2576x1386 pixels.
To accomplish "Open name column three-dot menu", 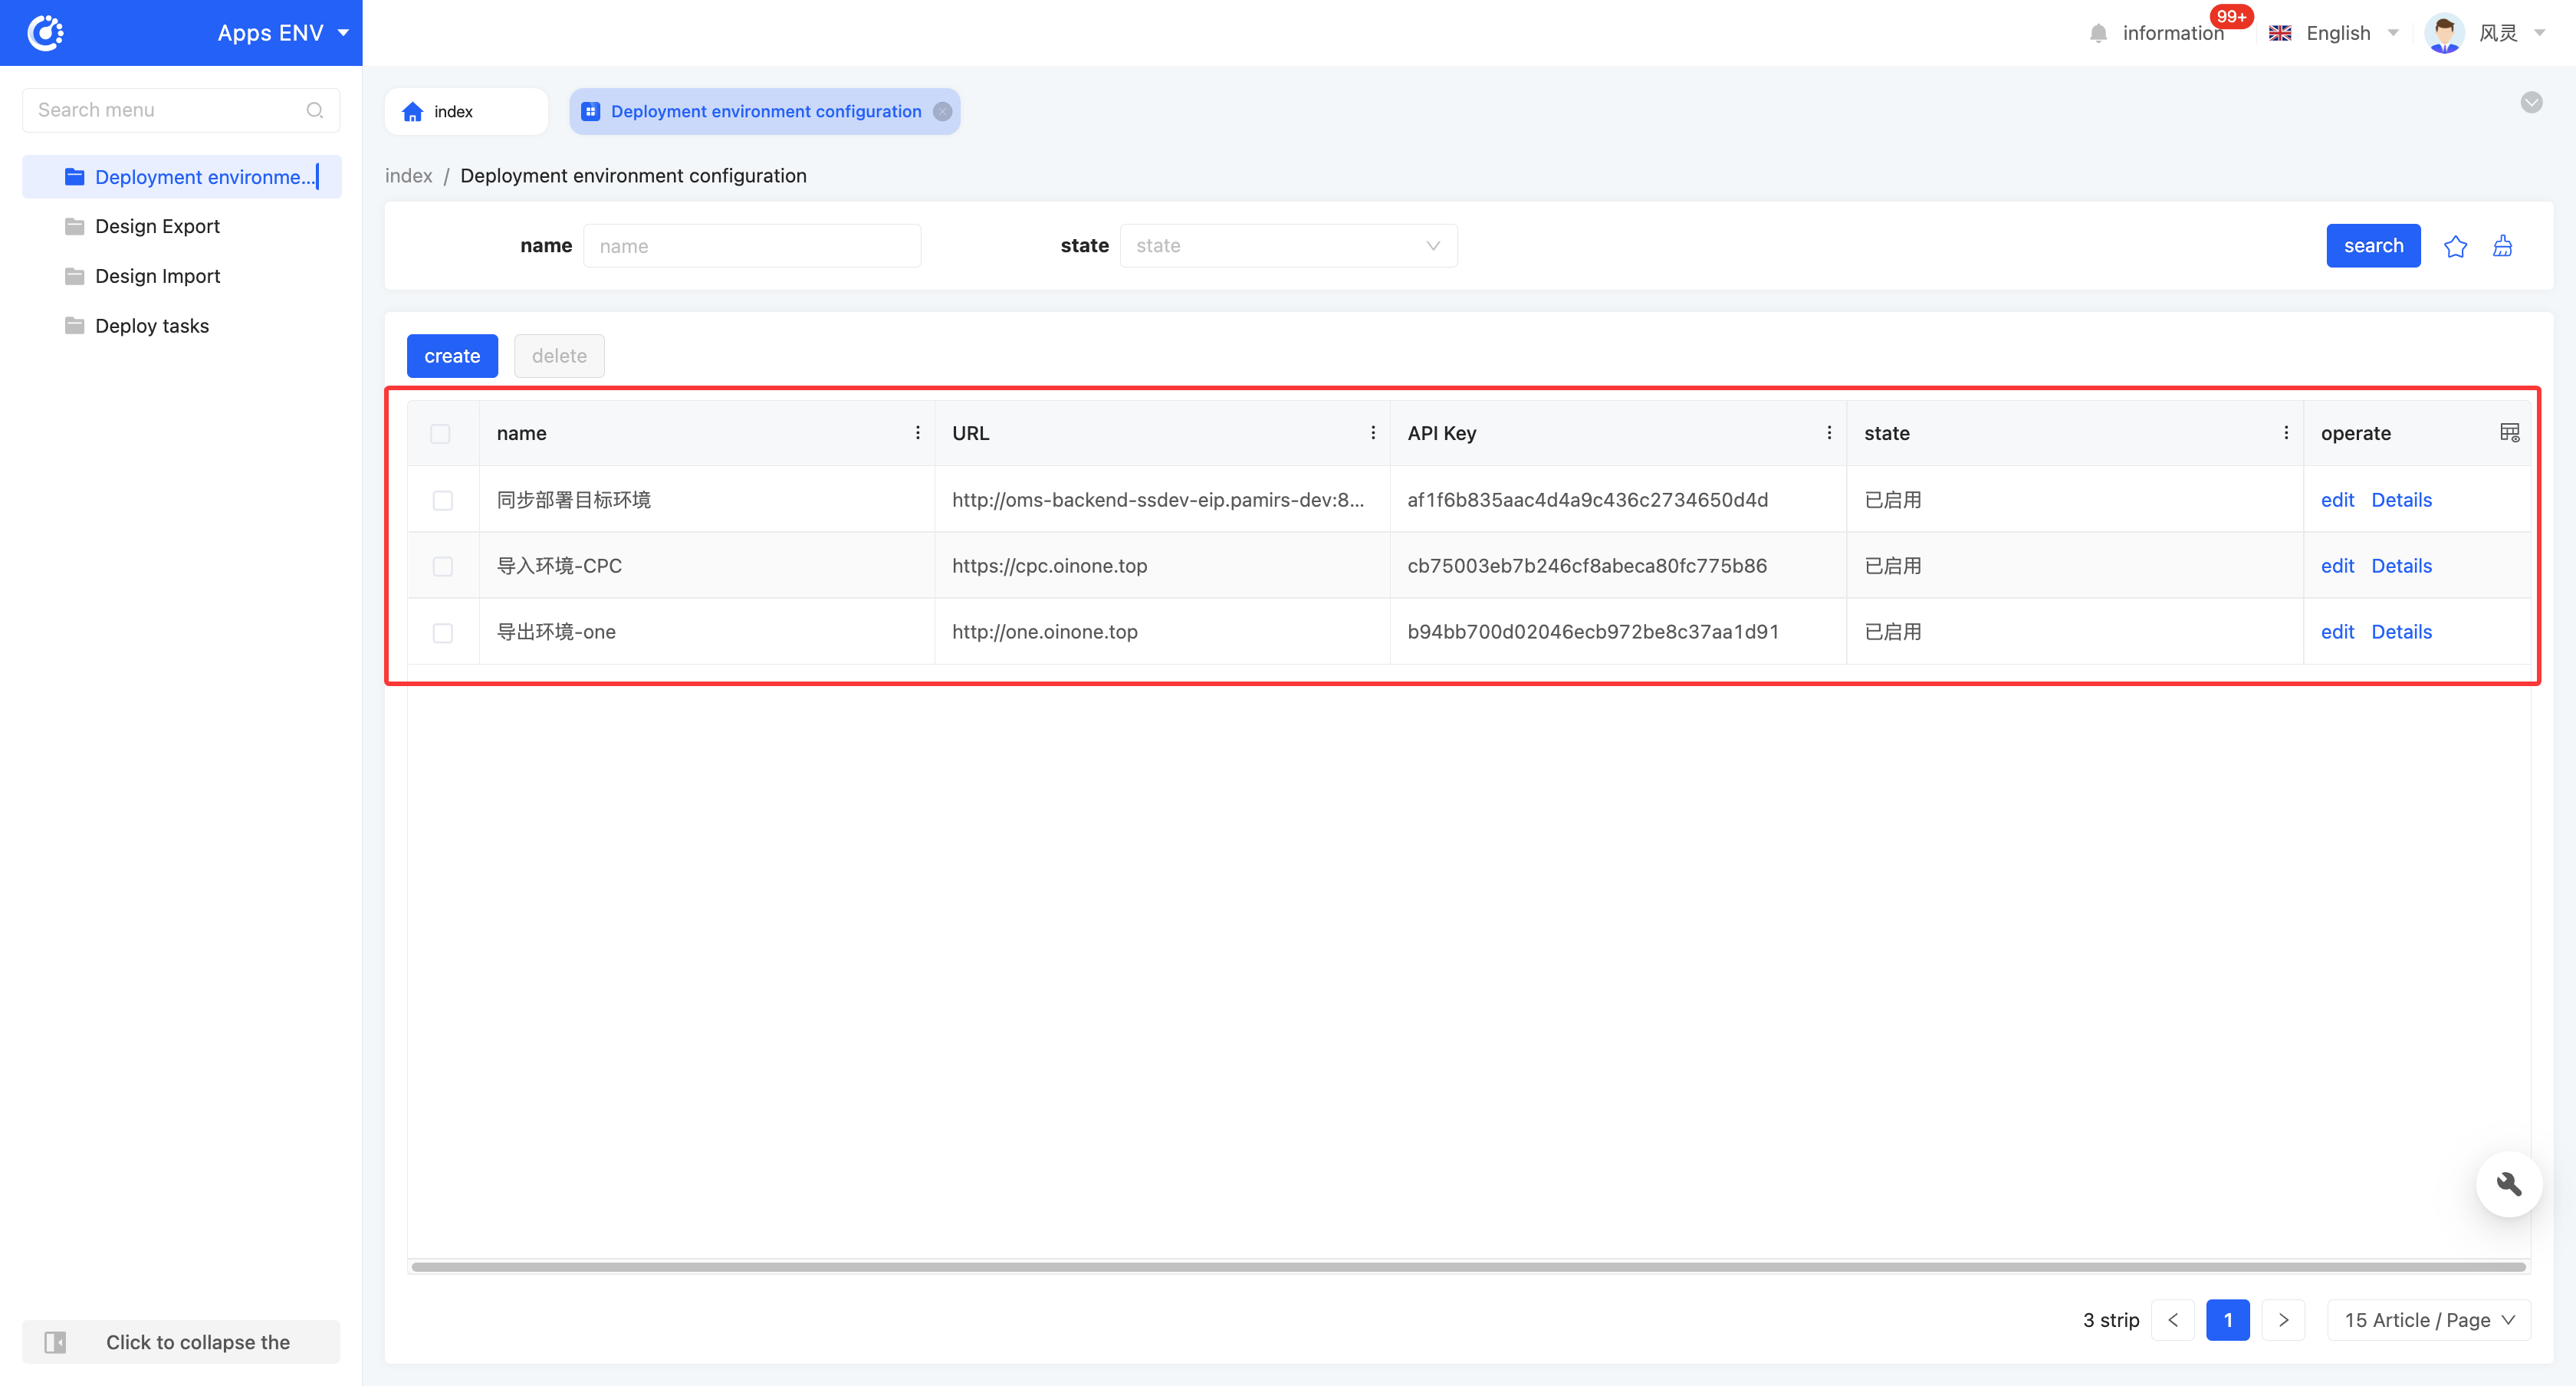I will coord(917,432).
